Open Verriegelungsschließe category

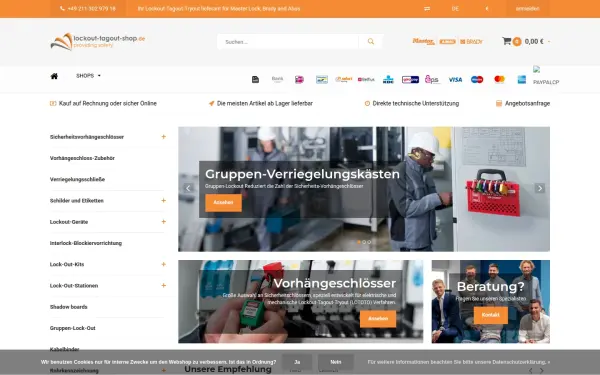77,179
